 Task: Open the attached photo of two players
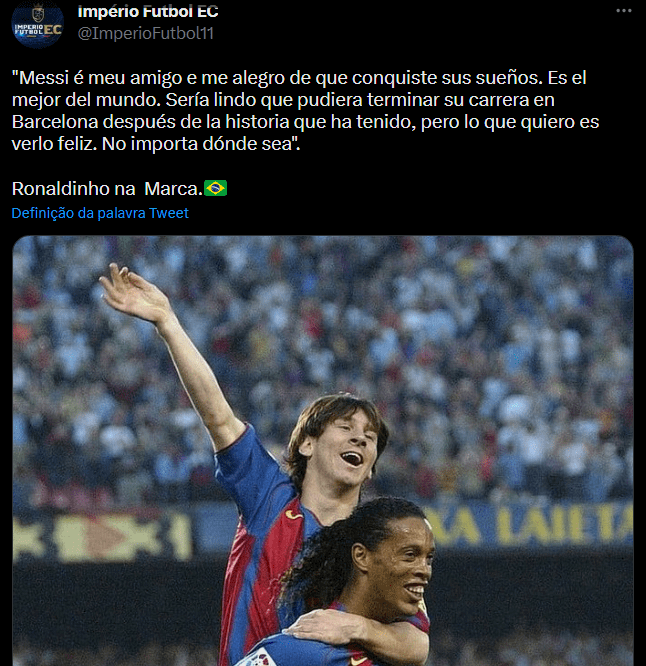[323, 451]
